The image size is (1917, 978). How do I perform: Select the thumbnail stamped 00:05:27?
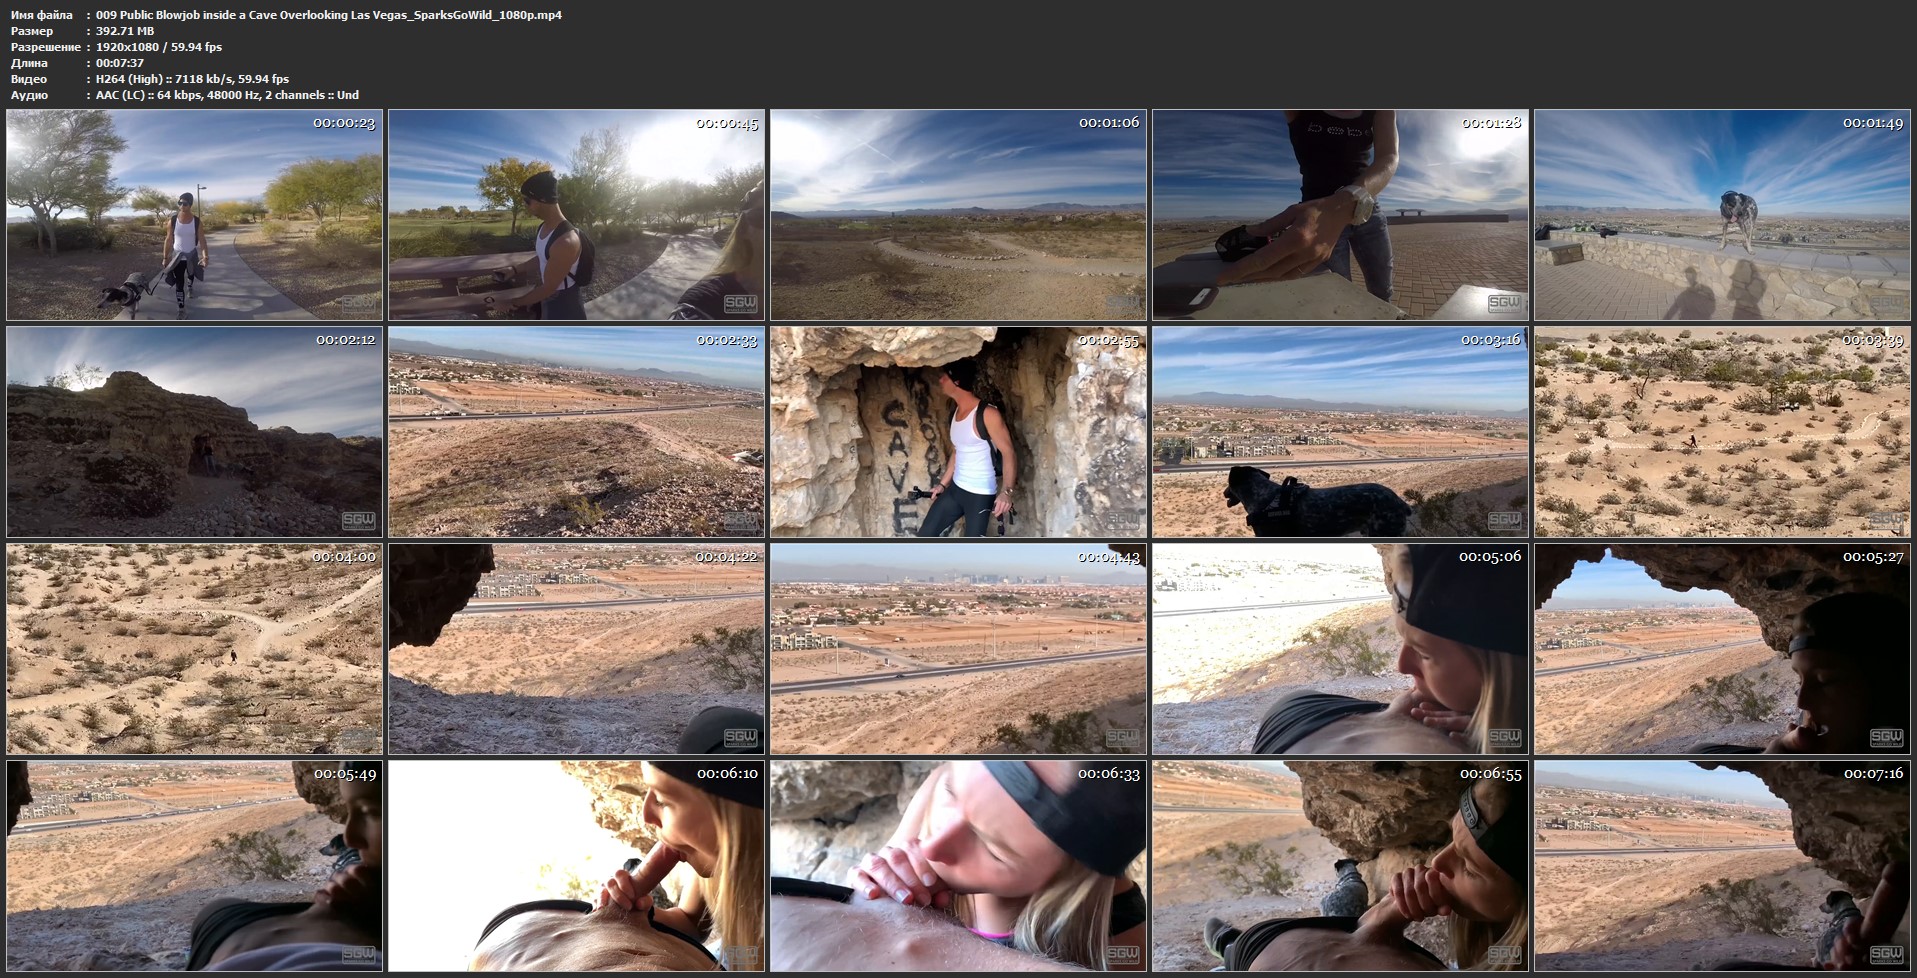(1722, 649)
